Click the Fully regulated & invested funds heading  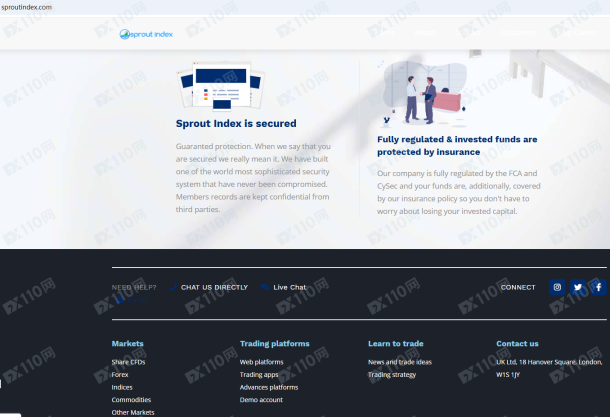pos(457,145)
